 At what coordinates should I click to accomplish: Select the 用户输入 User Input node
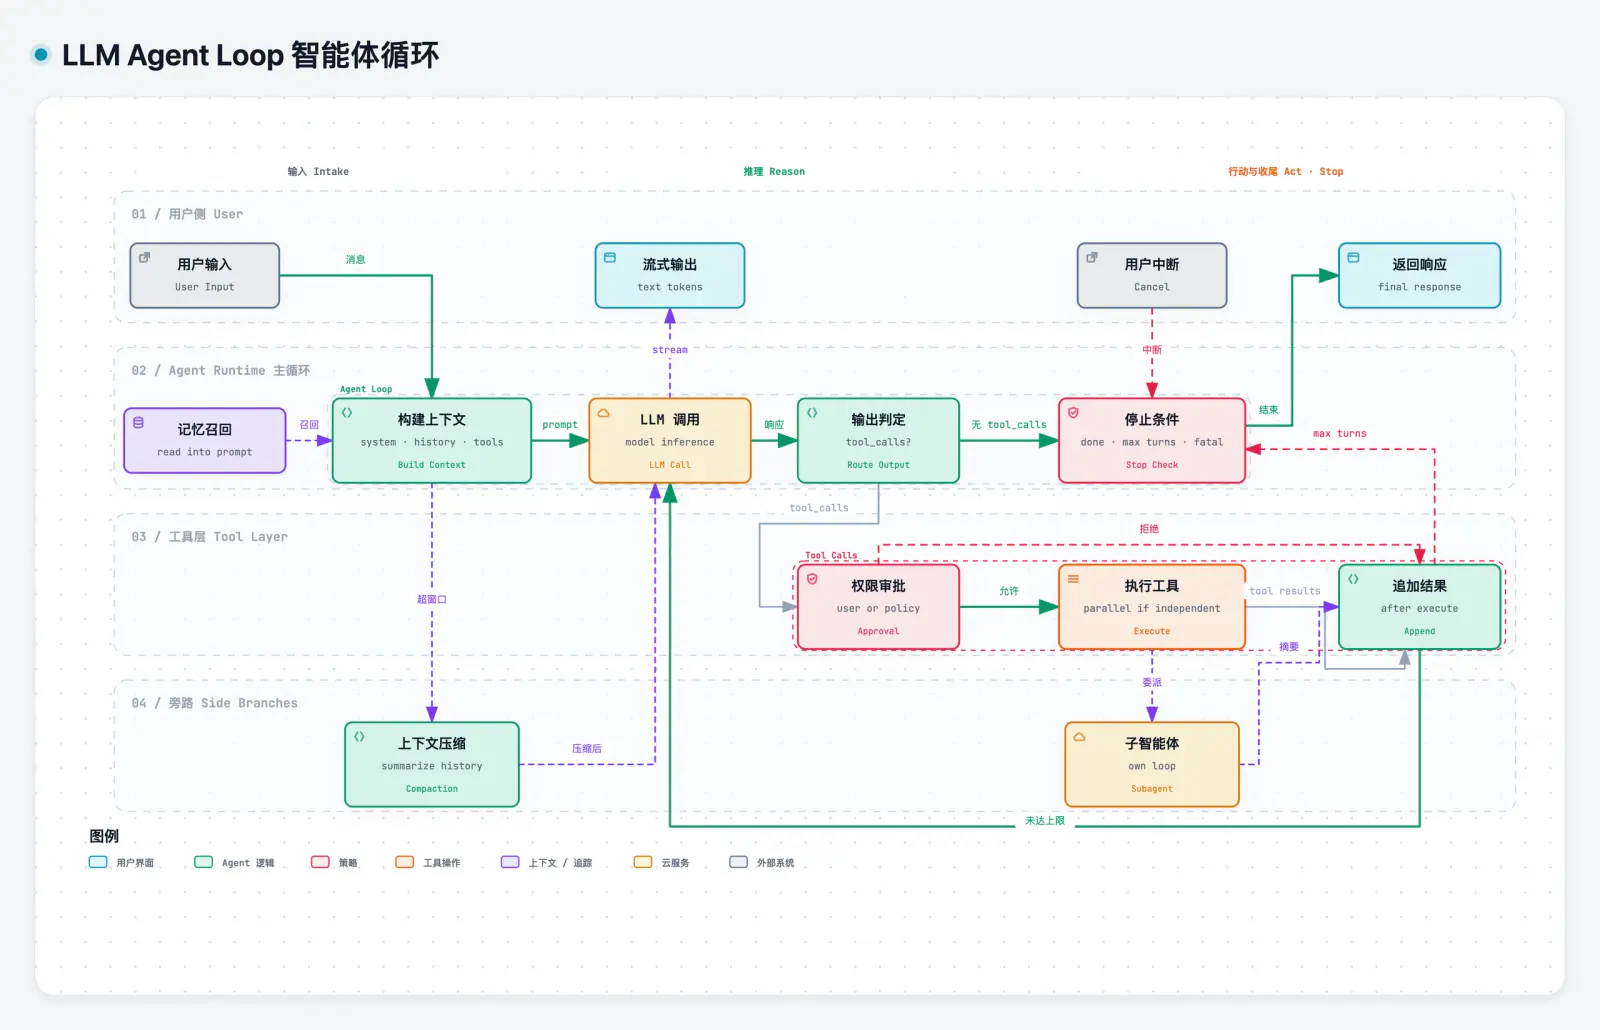205,275
